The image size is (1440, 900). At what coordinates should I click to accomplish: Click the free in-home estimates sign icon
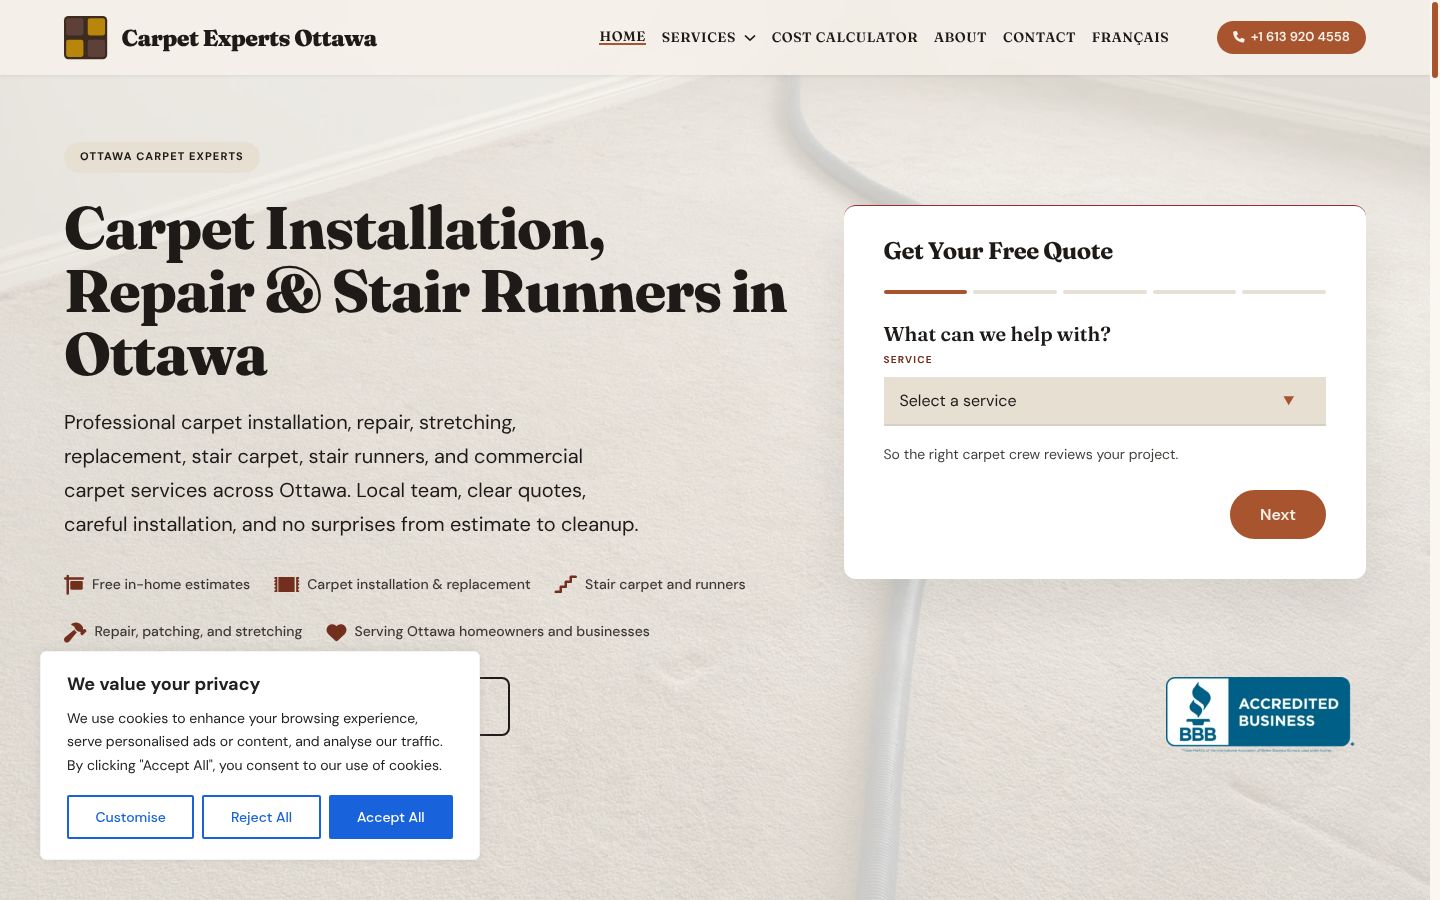[74, 584]
